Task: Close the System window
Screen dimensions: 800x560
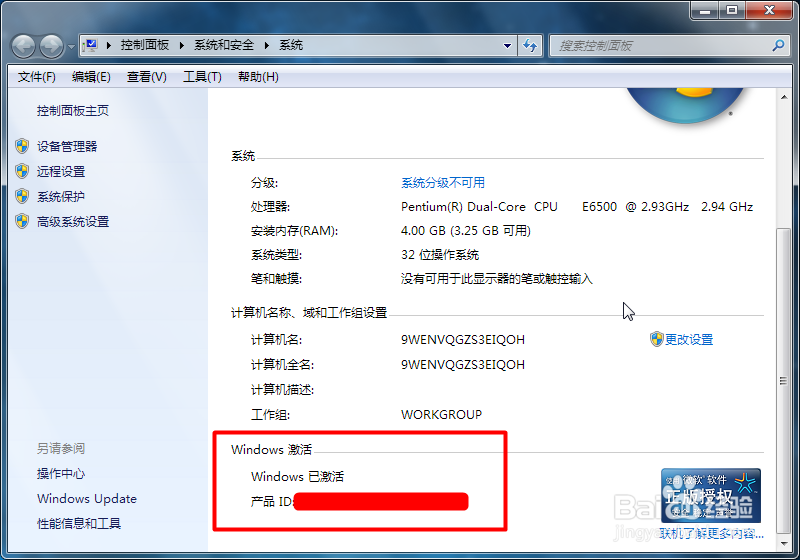Action: click(769, 10)
